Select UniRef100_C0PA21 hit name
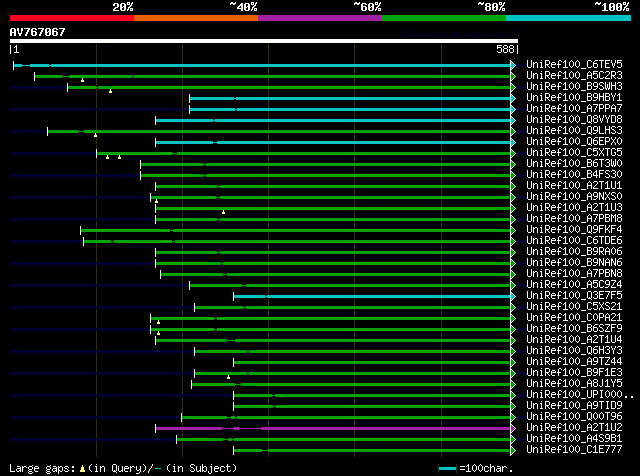 pyautogui.click(x=574, y=318)
